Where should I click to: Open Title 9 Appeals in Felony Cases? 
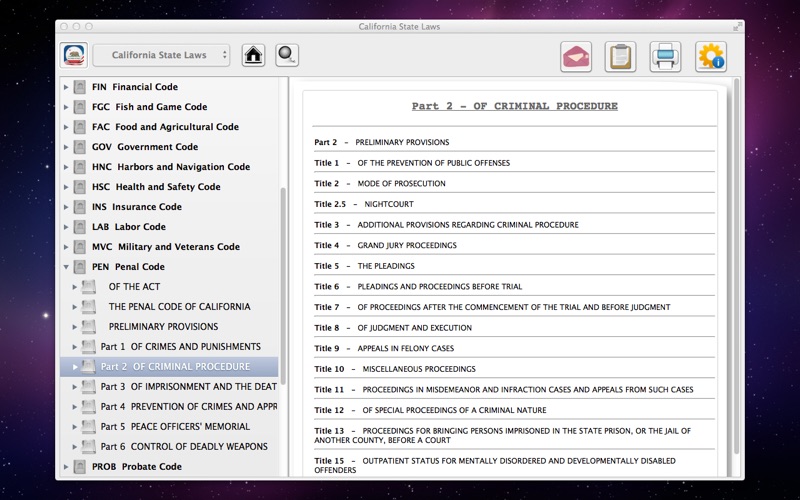click(x=405, y=348)
